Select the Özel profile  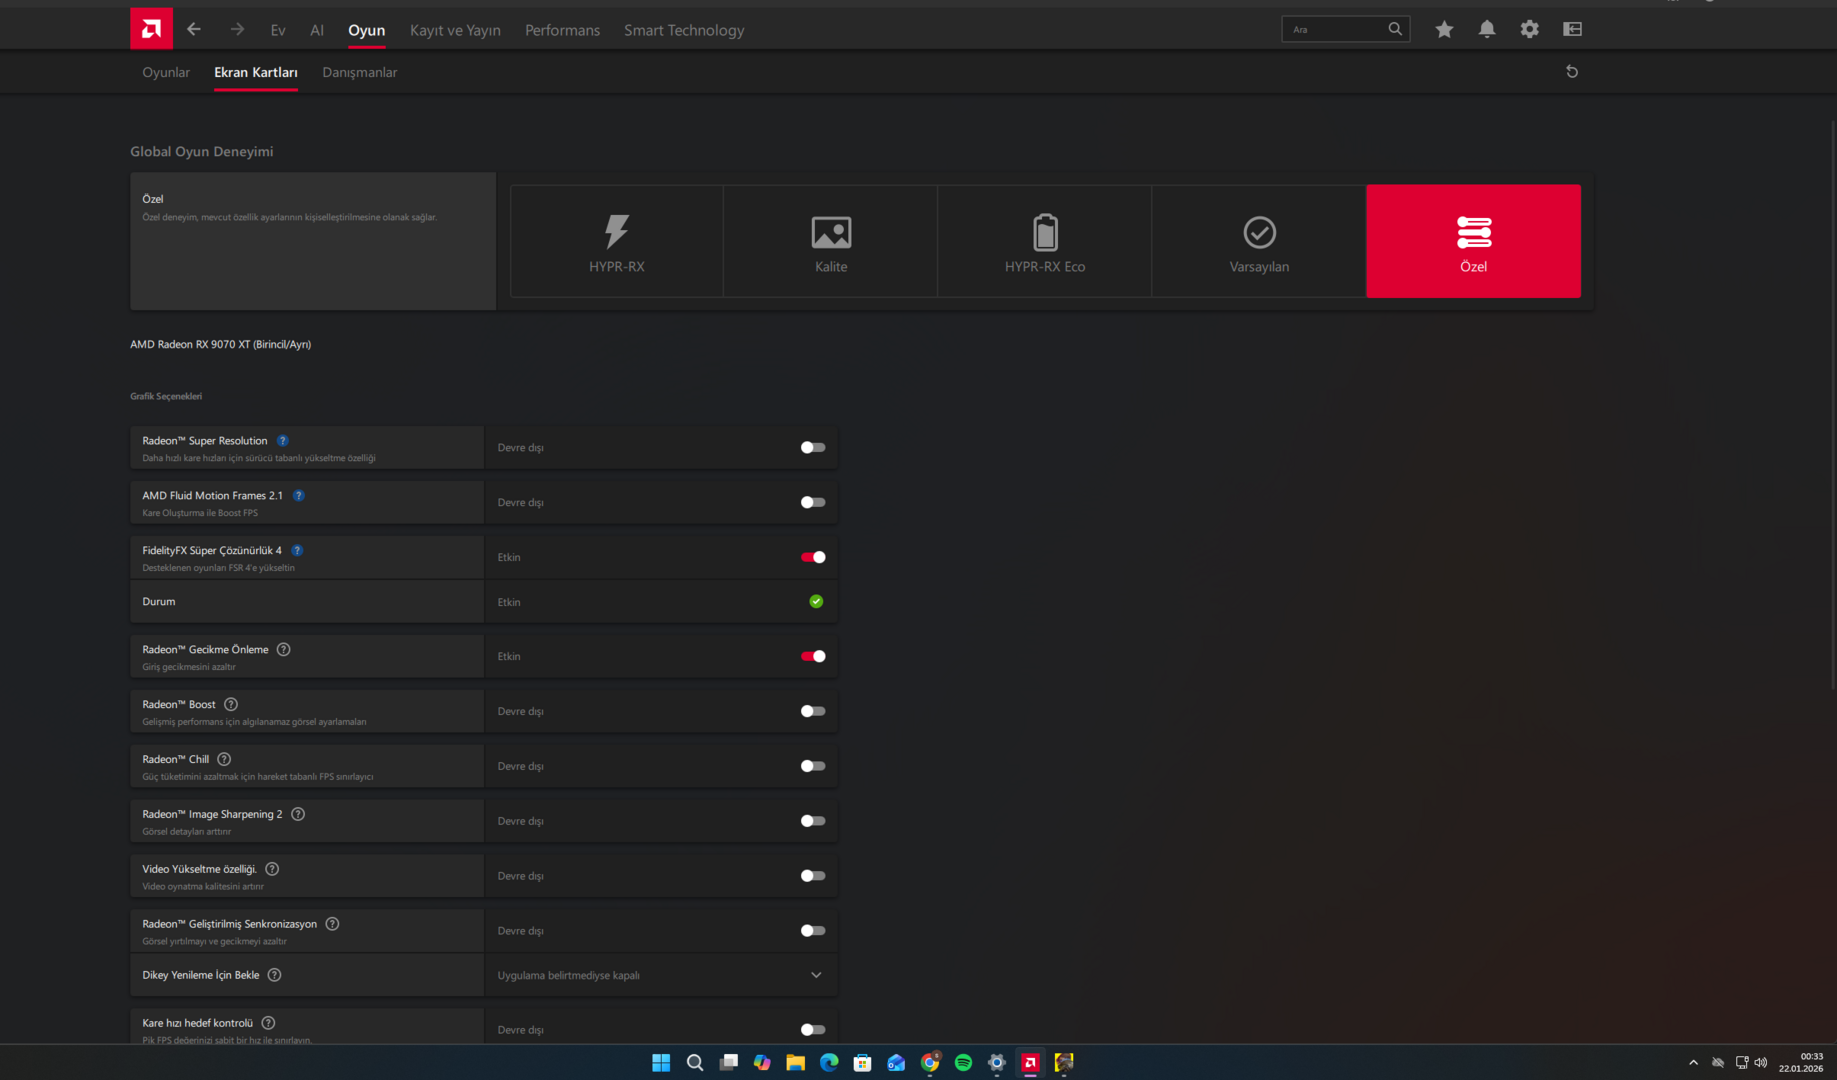click(1474, 241)
